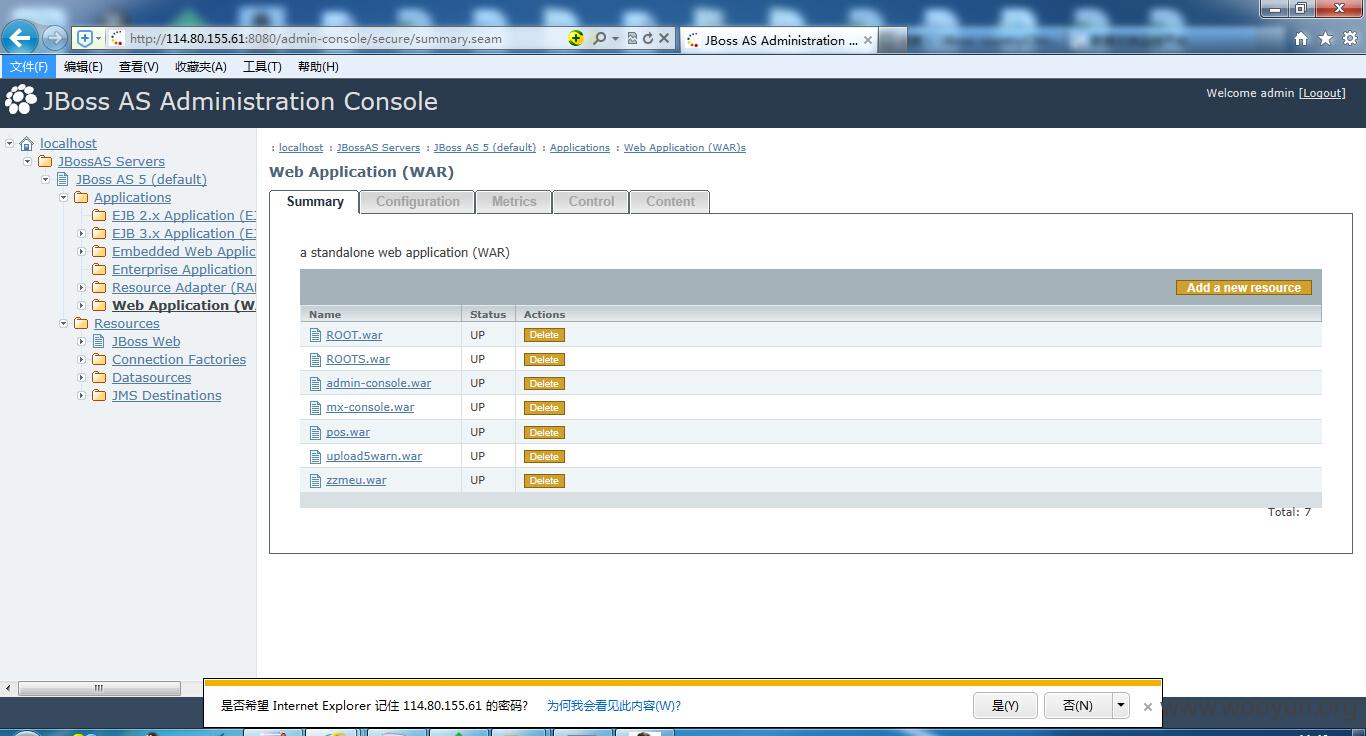Click Add a new resource button
The image size is (1366, 736).
click(1243, 288)
